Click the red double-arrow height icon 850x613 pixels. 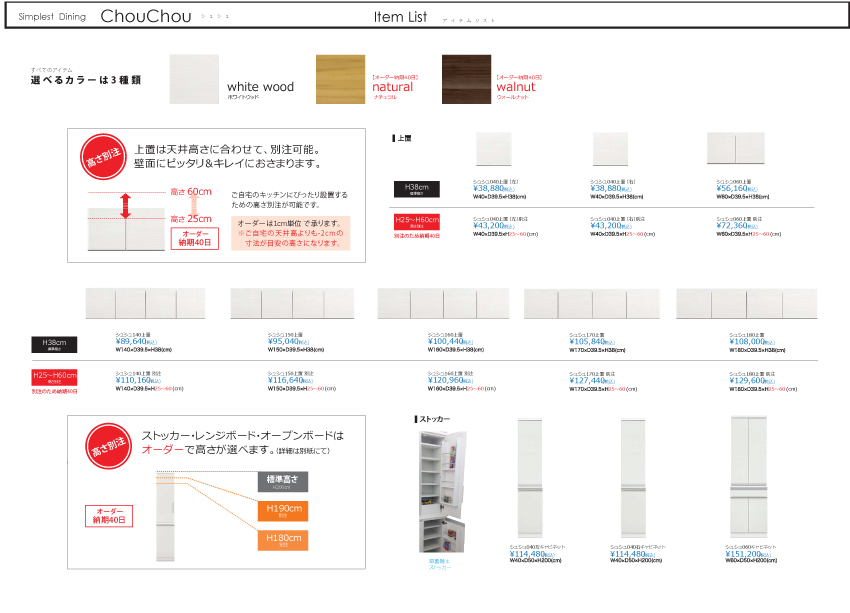(x=126, y=206)
